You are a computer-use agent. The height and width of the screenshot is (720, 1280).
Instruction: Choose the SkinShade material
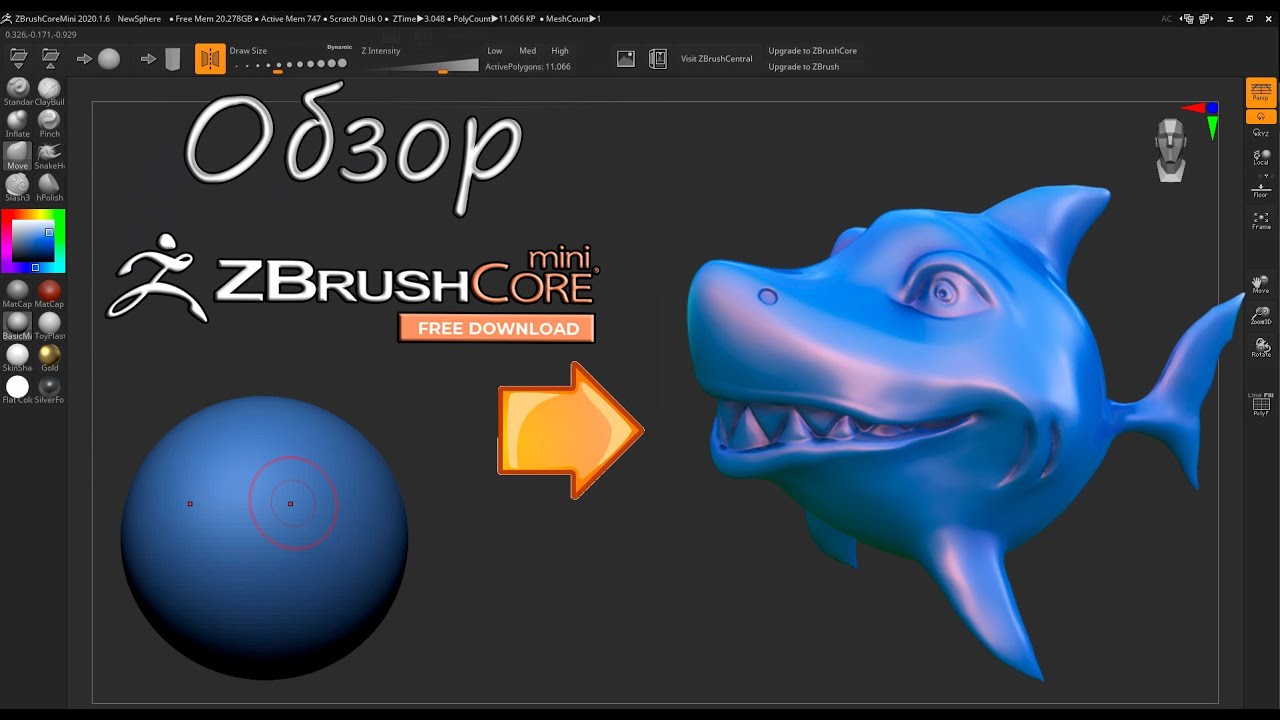click(x=18, y=357)
